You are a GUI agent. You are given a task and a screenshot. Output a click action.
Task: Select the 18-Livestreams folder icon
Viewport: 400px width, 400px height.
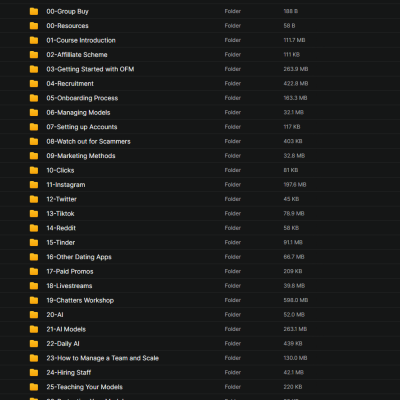click(34, 286)
